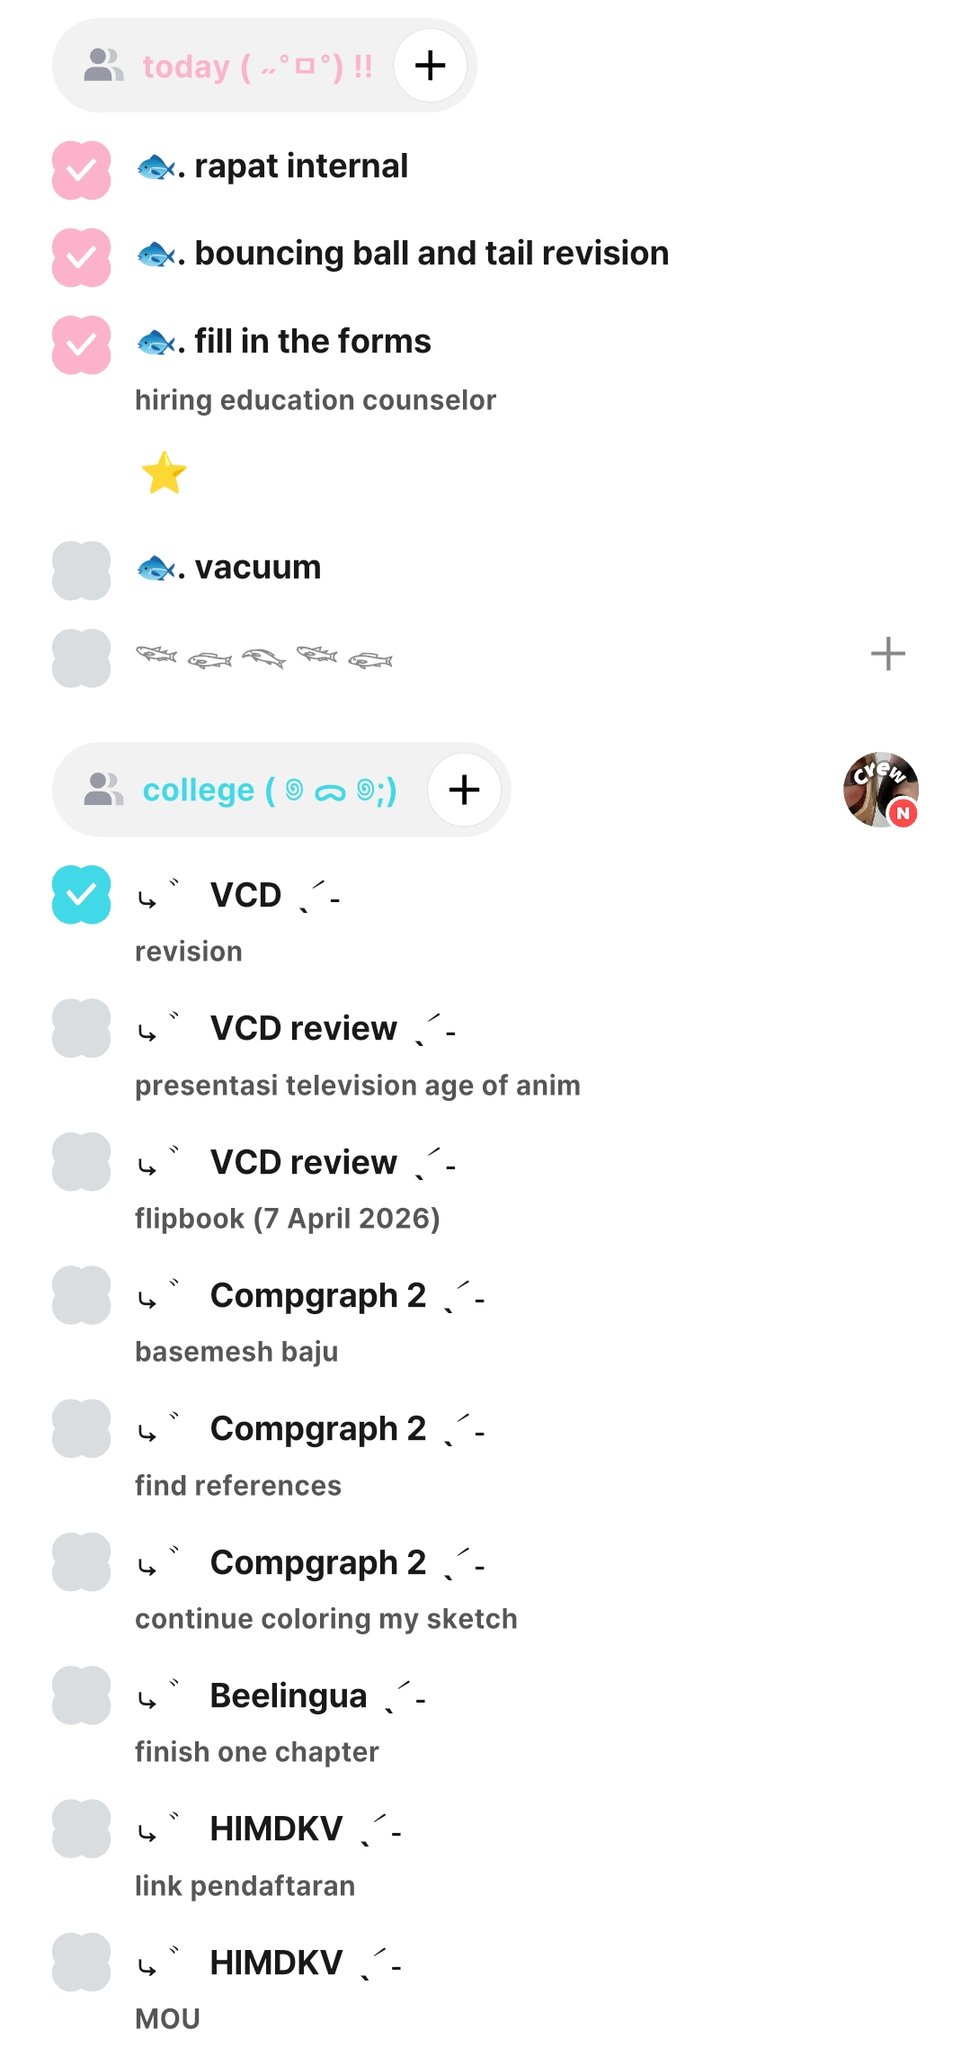Add a new task to today list
The image size is (970, 2048).
[430, 66]
